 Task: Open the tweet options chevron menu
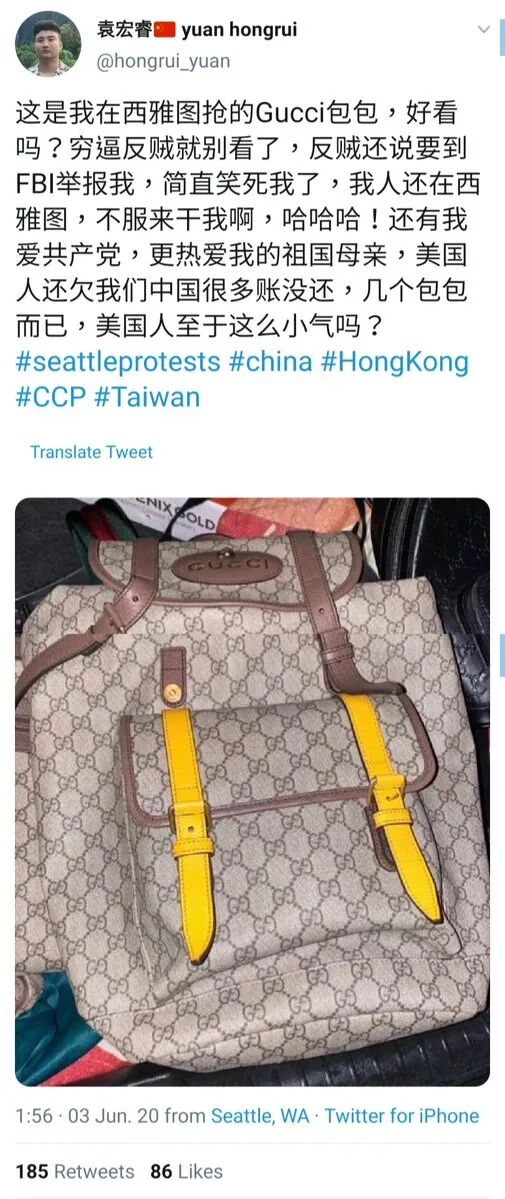484,29
